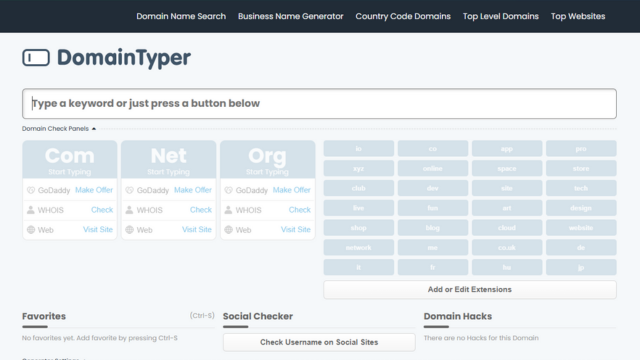Screen dimensions: 640x360
Task: Click Add or Edit Extensions button
Action: (470, 289)
